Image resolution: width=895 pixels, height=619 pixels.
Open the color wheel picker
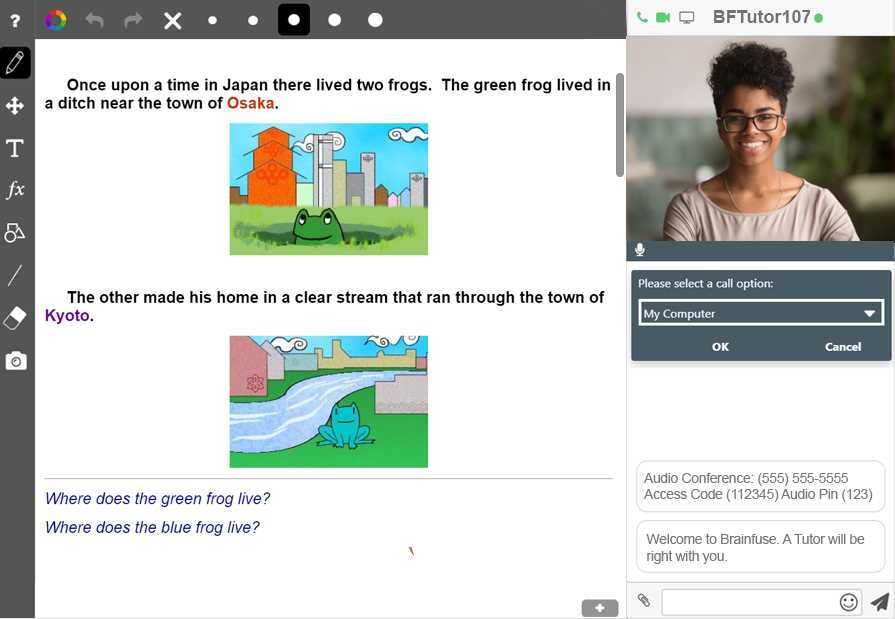click(55, 20)
